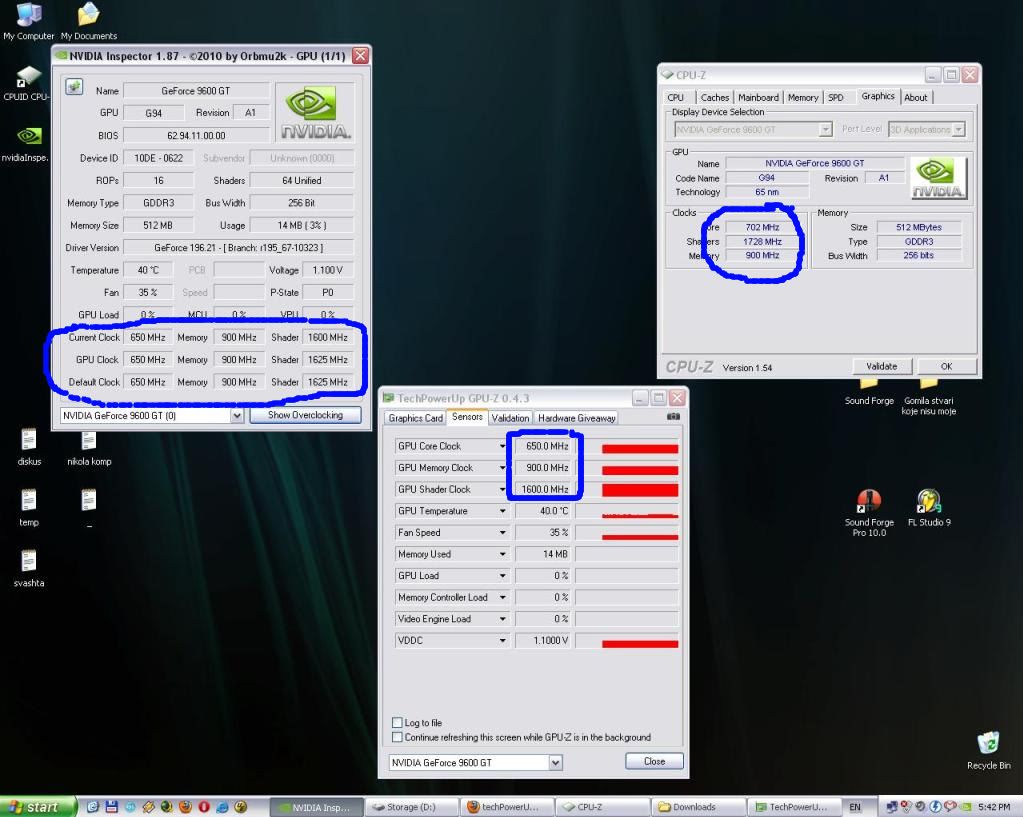
Task: Click the floppy disk quick launch icon
Action: coord(111,807)
